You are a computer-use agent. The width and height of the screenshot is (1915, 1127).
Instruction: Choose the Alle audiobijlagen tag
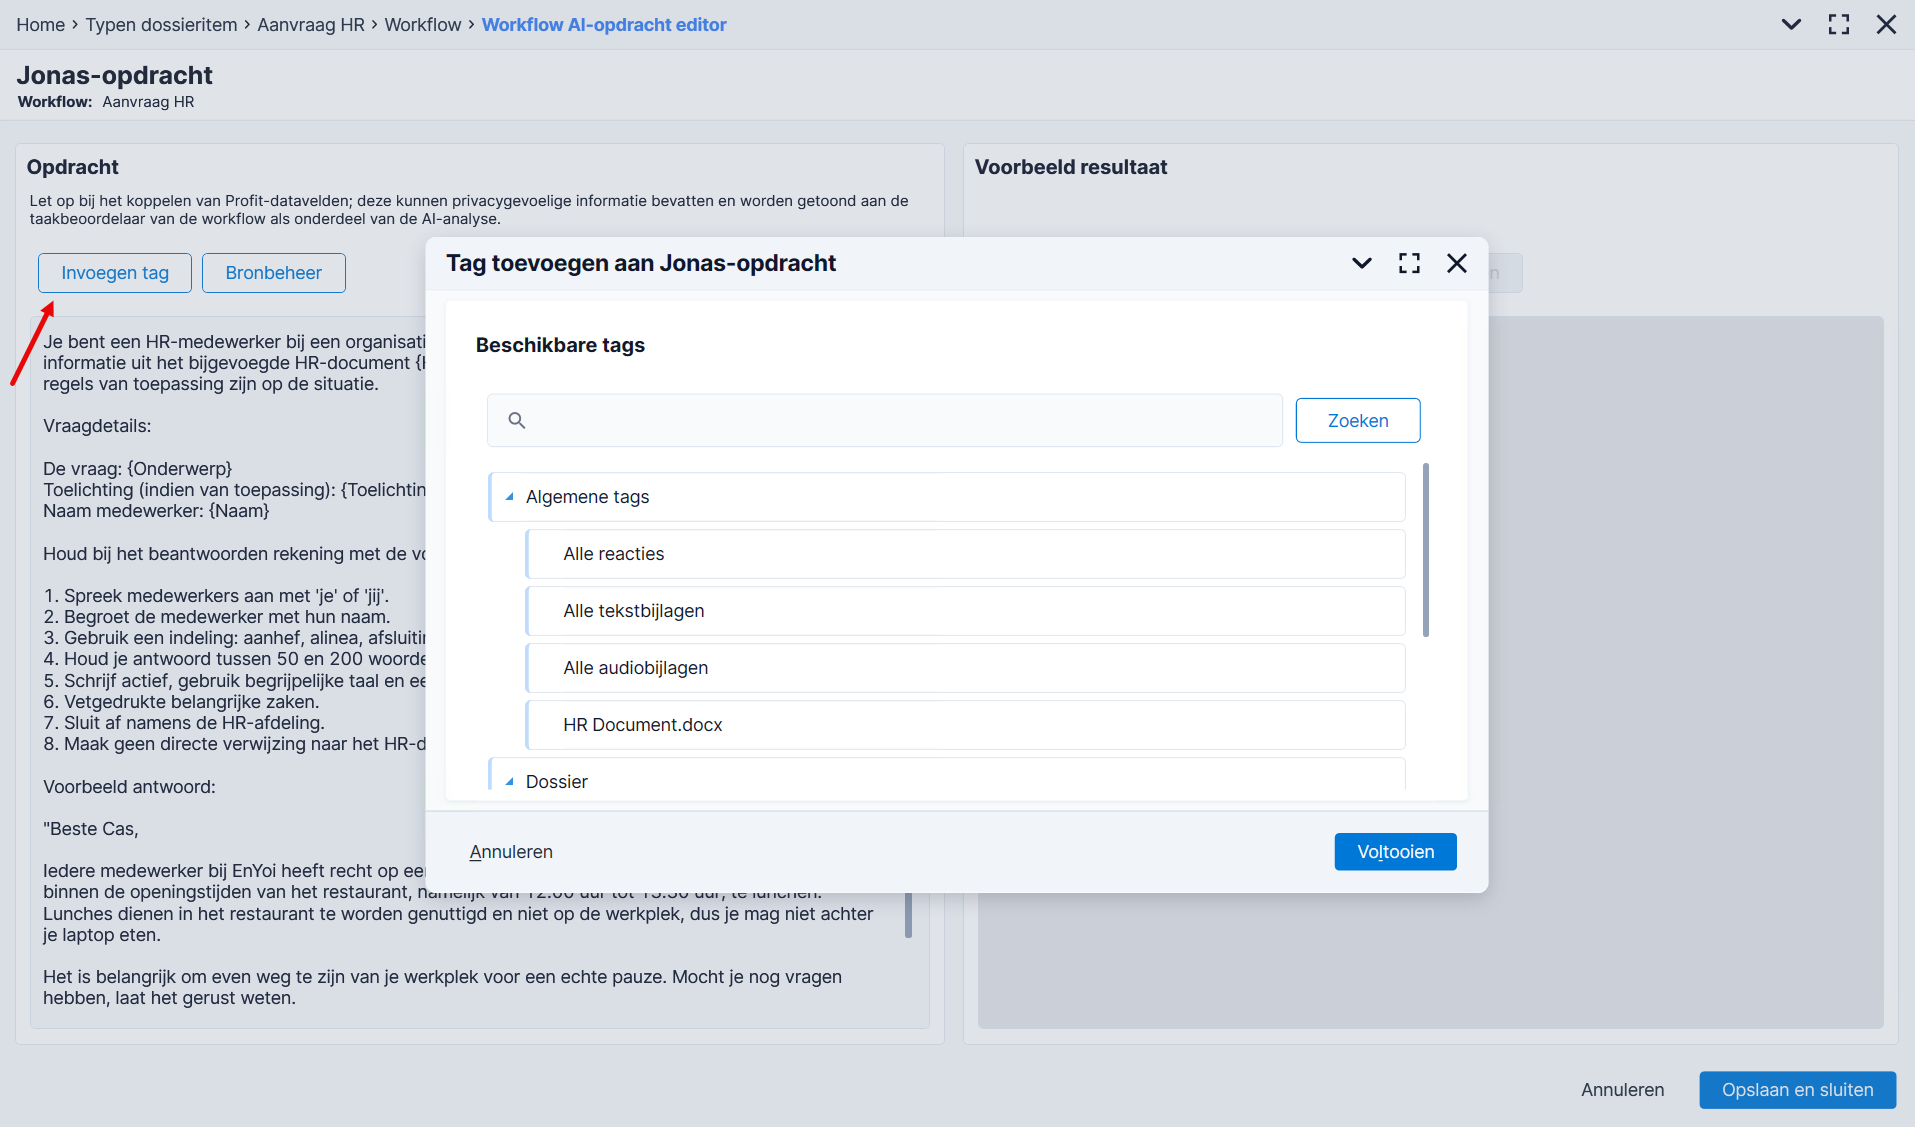point(966,668)
